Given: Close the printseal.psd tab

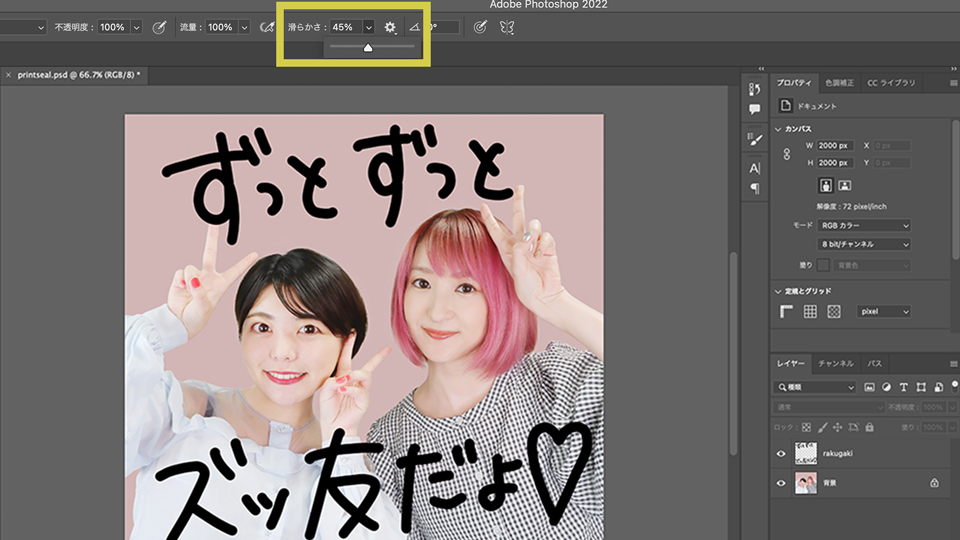Looking at the screenshot, I should point(8,75).
